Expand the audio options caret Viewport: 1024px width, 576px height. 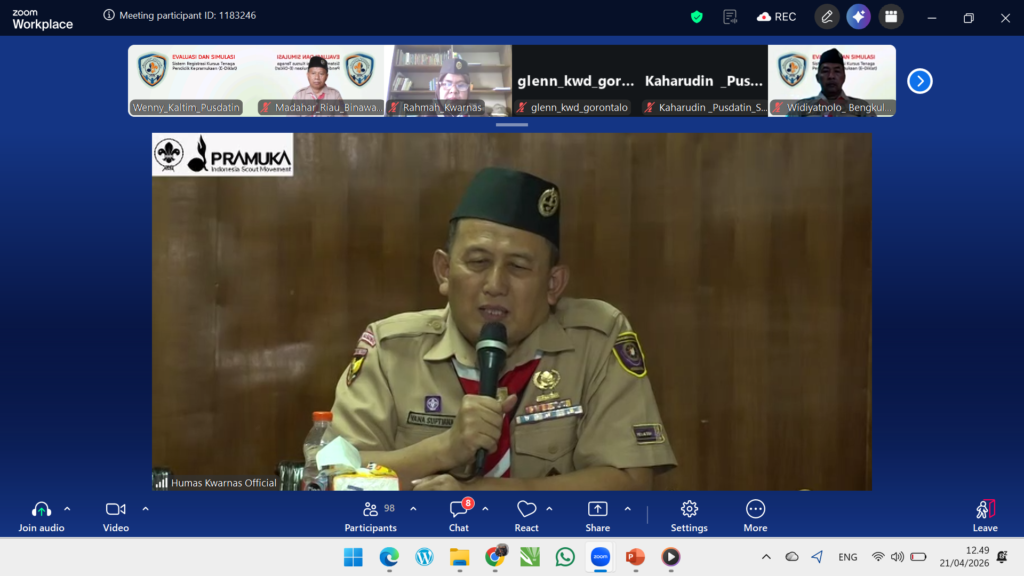tap(68, 508)
